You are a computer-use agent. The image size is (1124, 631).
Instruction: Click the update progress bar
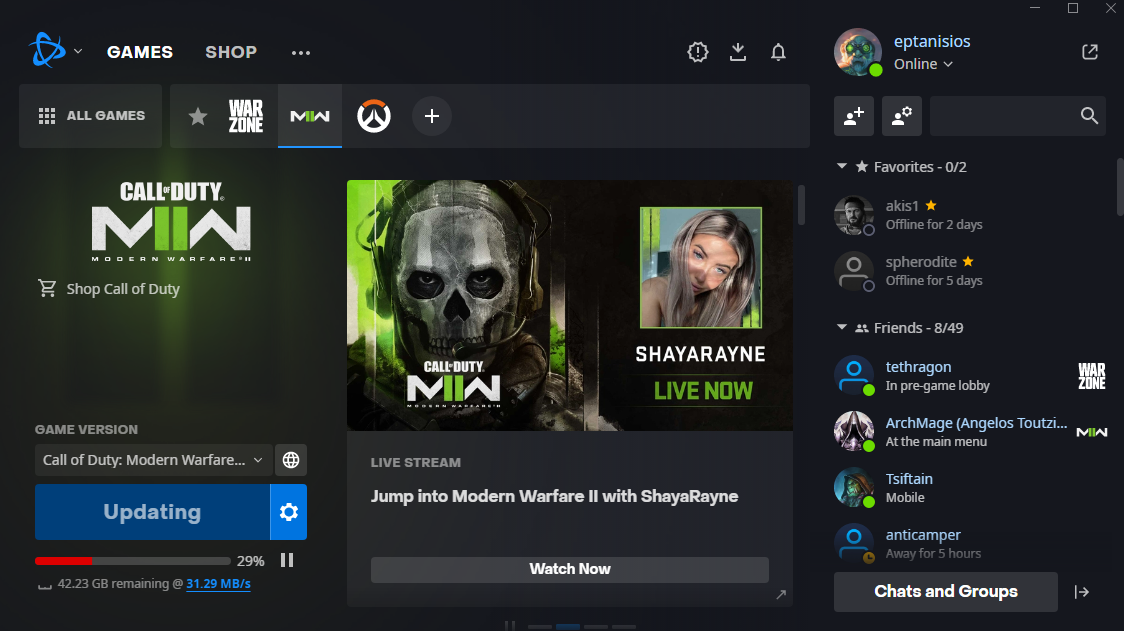point(133,561)
